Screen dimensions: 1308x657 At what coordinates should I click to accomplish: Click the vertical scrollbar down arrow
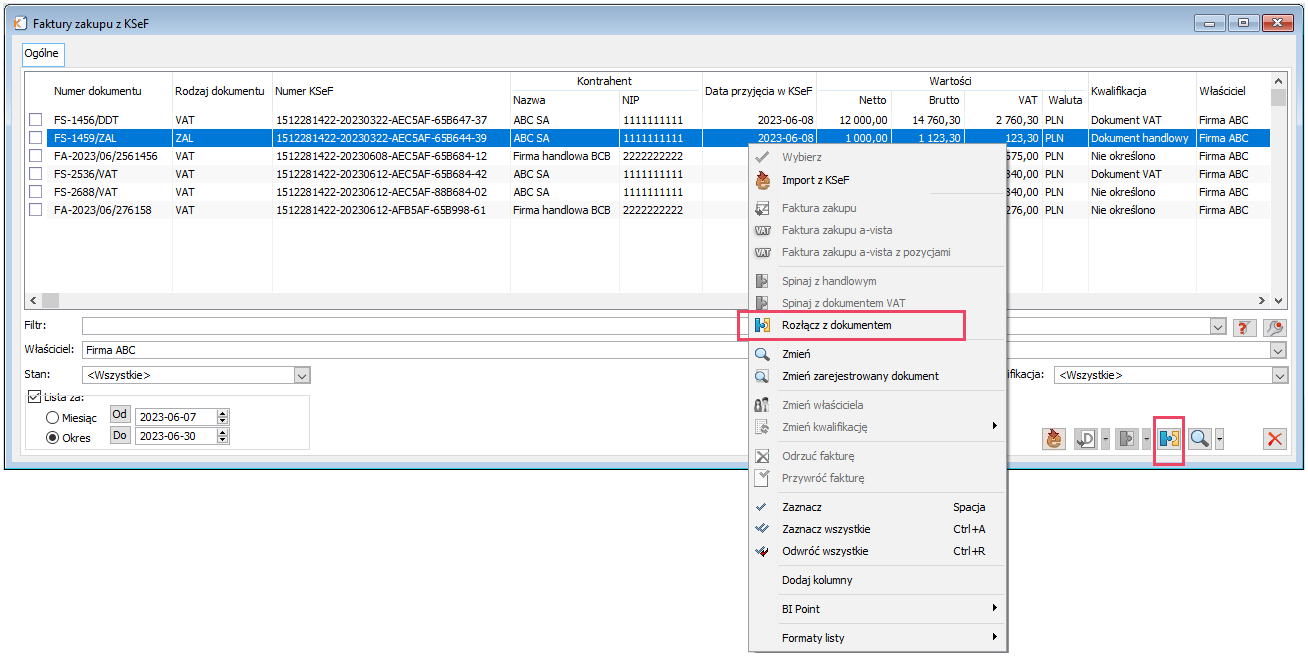coord(1279,300)
